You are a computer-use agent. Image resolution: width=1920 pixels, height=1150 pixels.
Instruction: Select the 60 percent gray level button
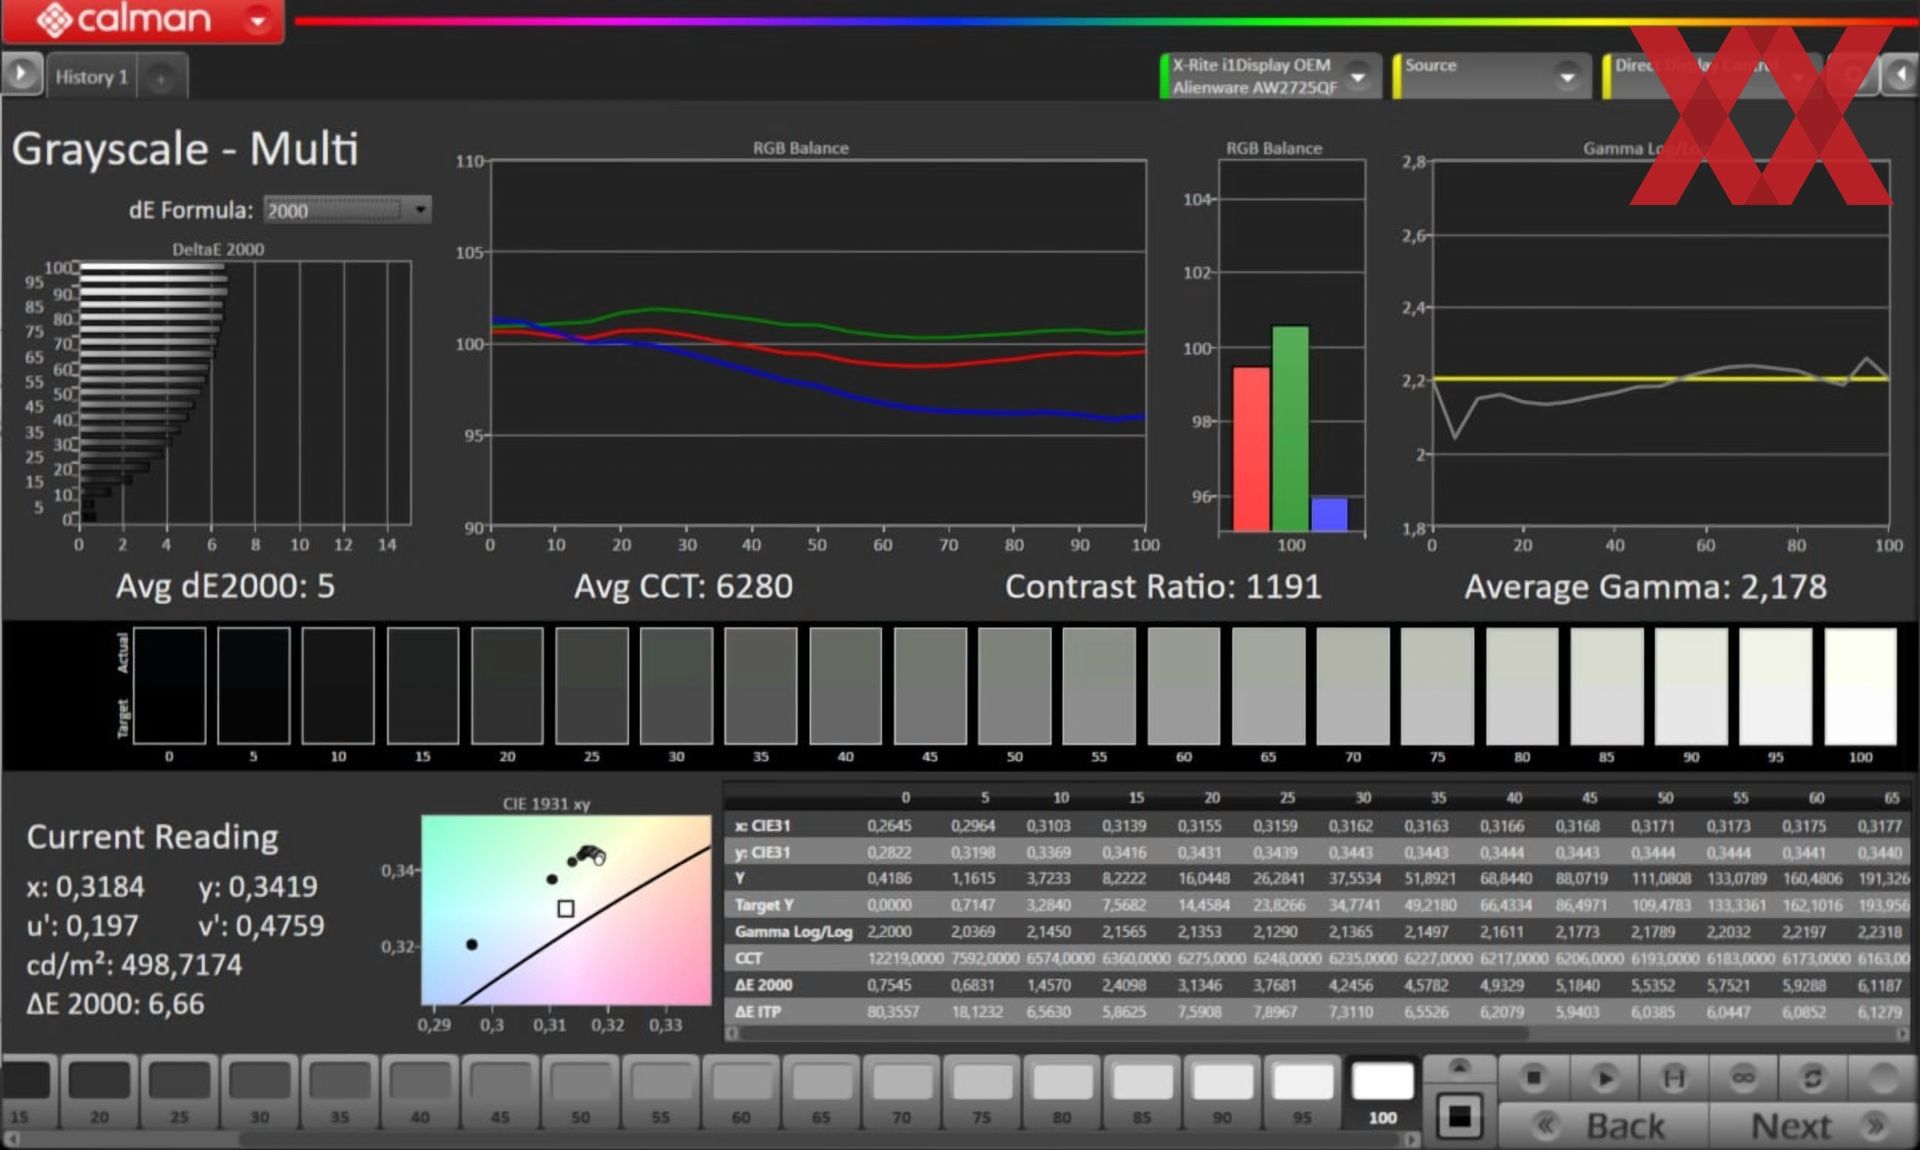point(741,1093)
